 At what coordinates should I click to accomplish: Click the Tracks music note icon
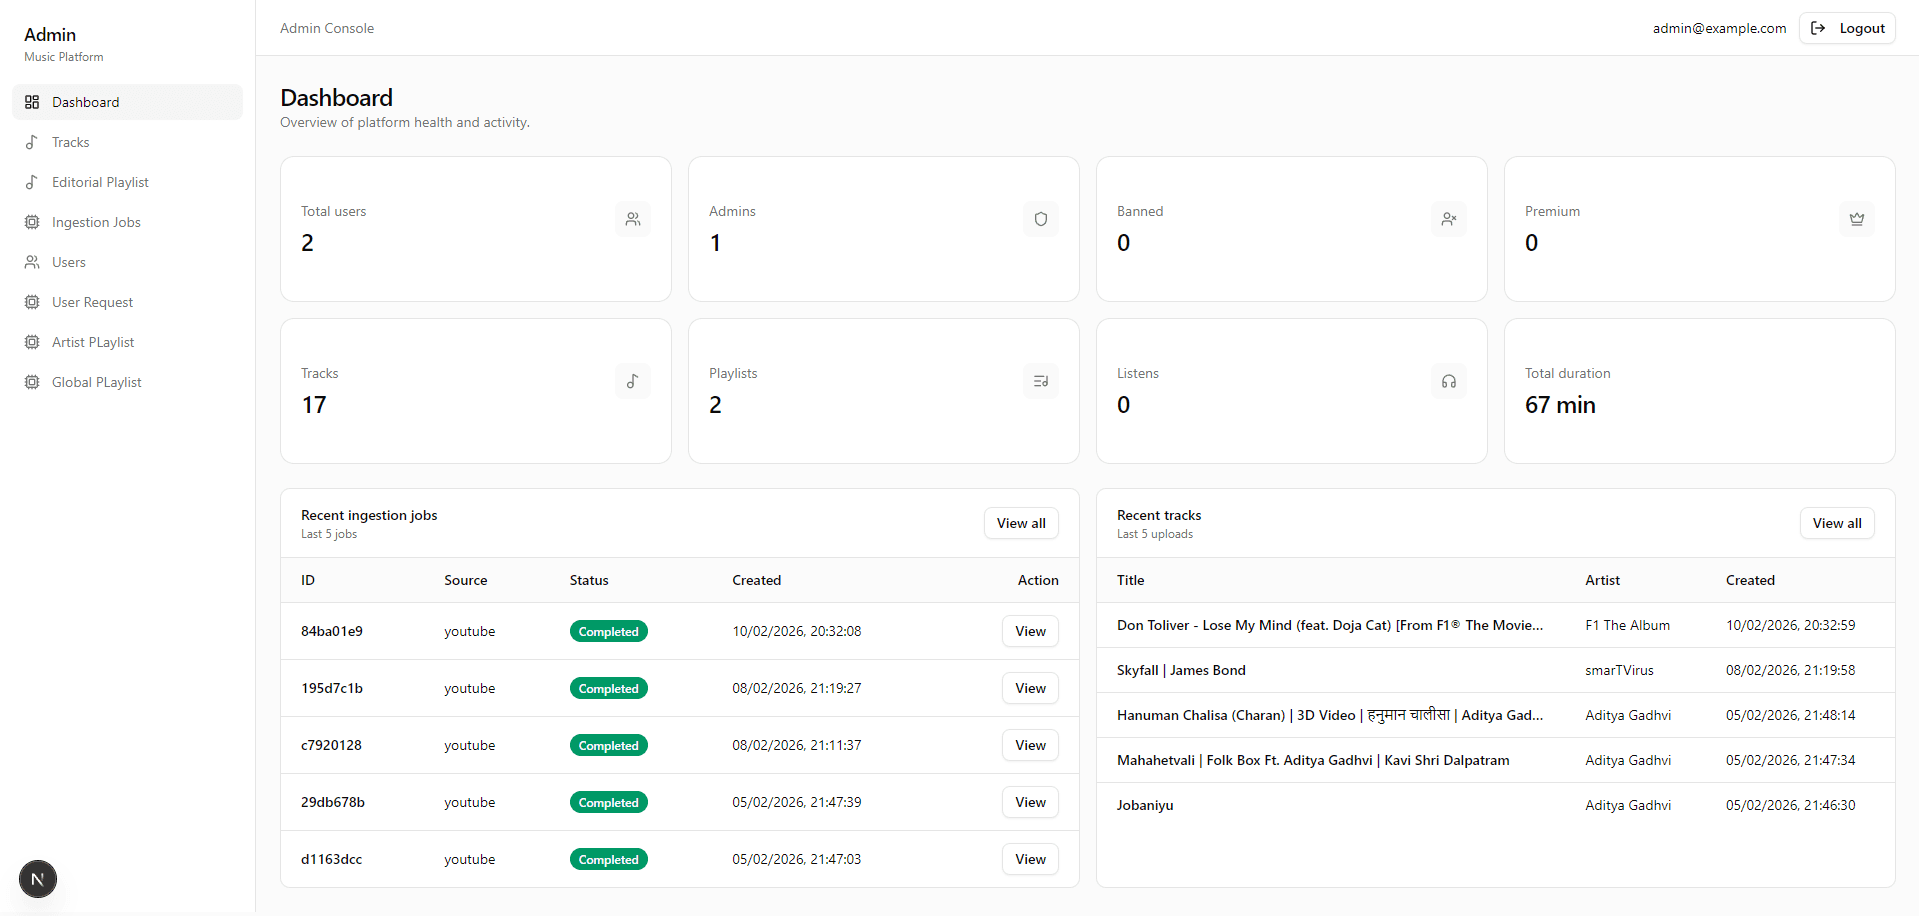tap(32, 142)
